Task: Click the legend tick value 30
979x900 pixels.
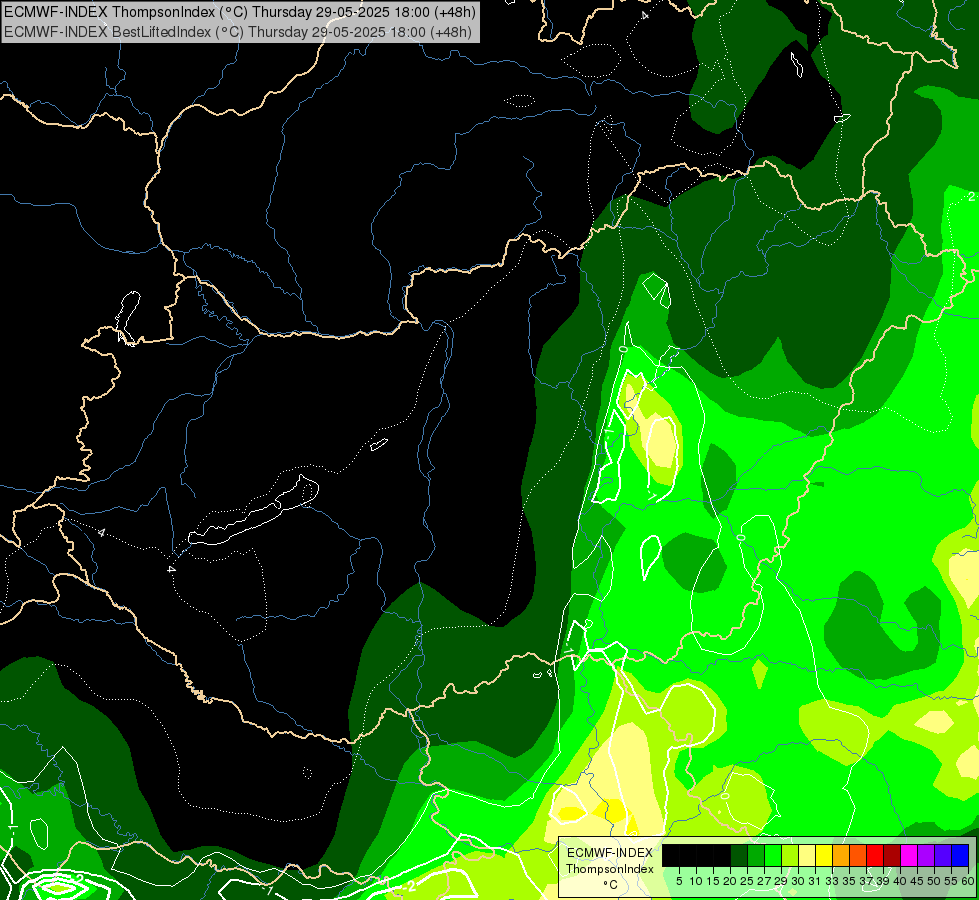Action: tap(798, 881)
